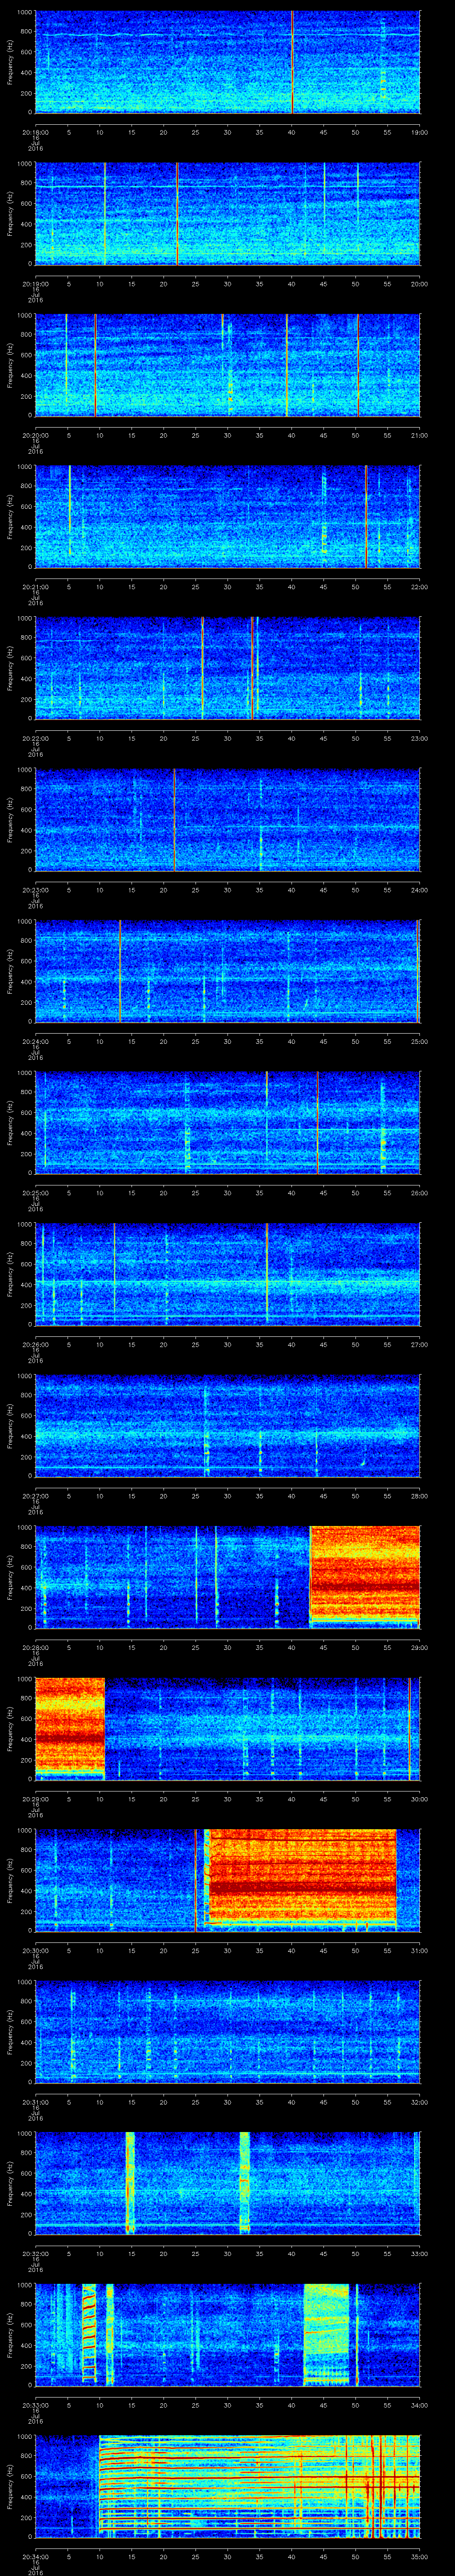
Task: Click the red vertical line at second 40 in 20:18 panel
Action: [292, 62]
